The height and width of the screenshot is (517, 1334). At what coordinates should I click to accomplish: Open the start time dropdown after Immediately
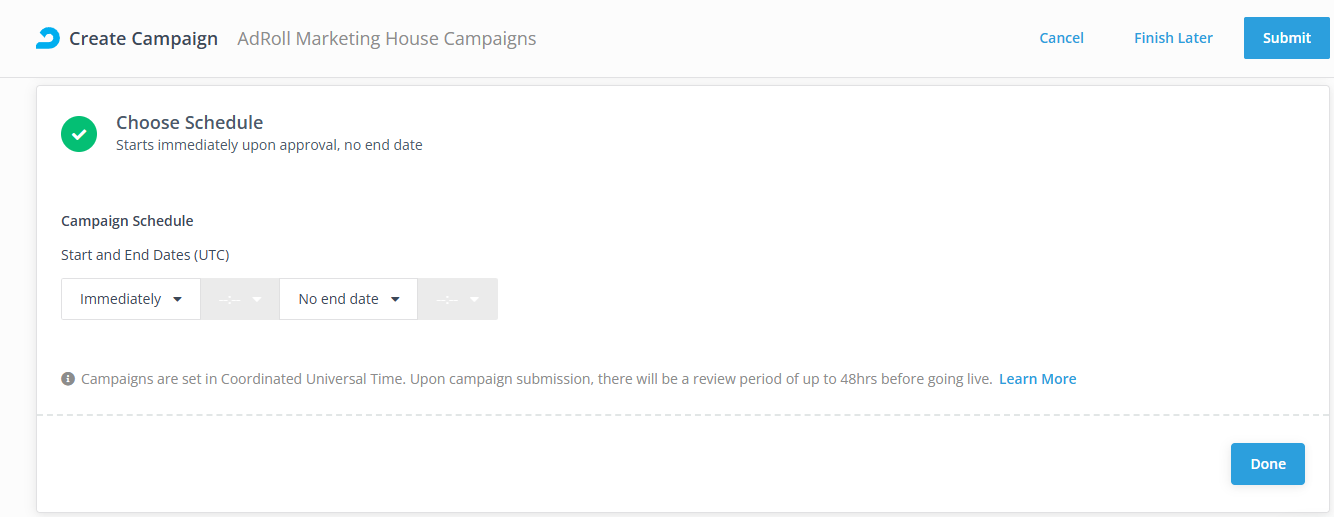click(240, 299)
